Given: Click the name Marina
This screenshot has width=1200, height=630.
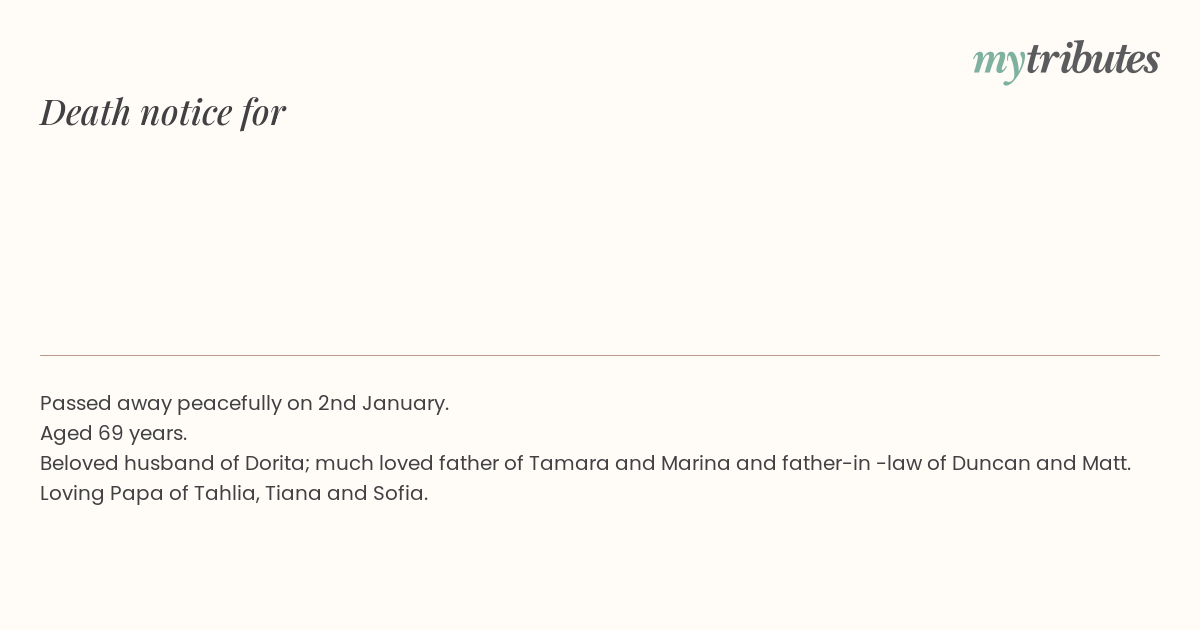Looking at the screenshot, I should point(689,464).
